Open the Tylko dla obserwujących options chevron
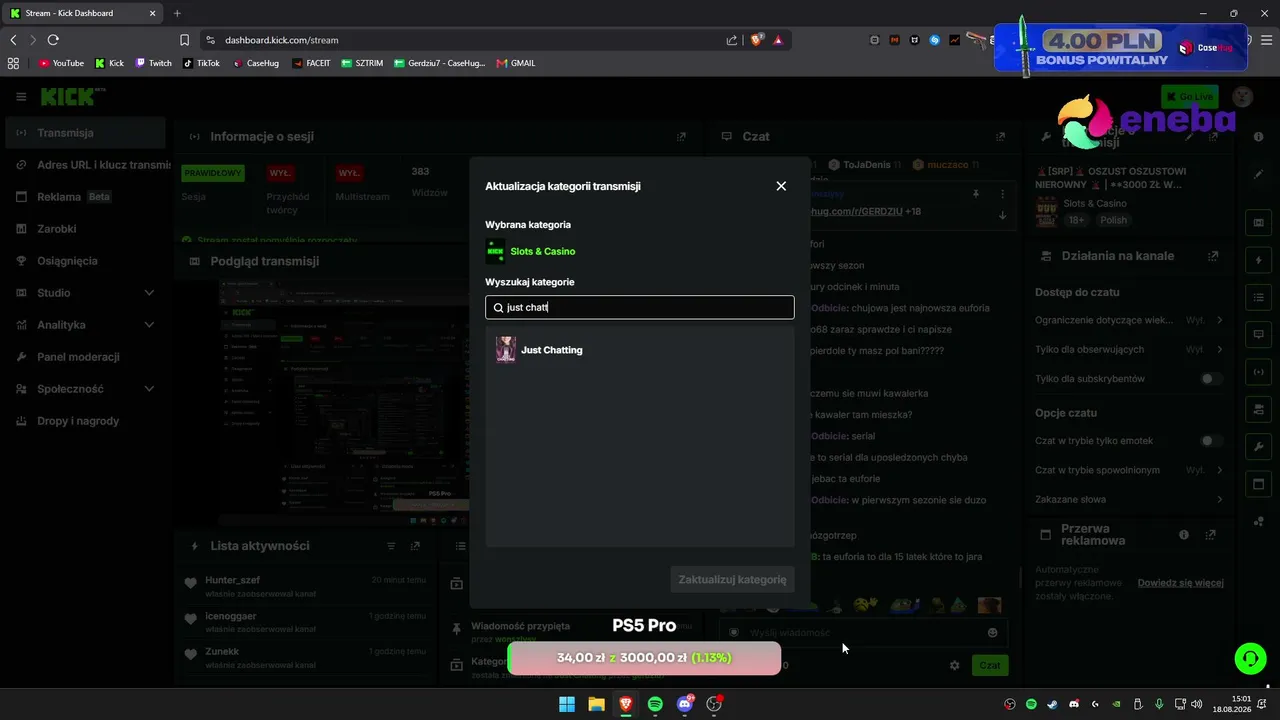Image resolution: width=1280 pixels, height=720 pixels. pos(1220,349)
